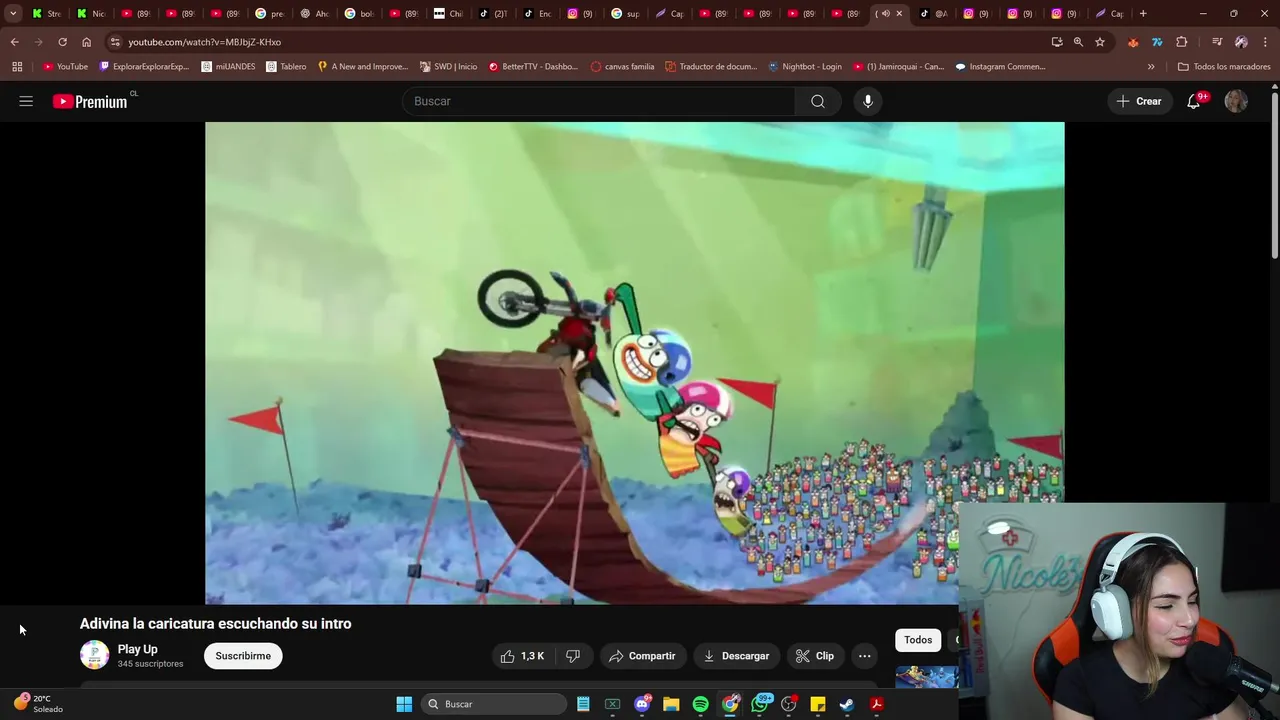Screen dimensions: 1280x720
Task: Bookmark this page with star icon
Action: coord(1100,42)
